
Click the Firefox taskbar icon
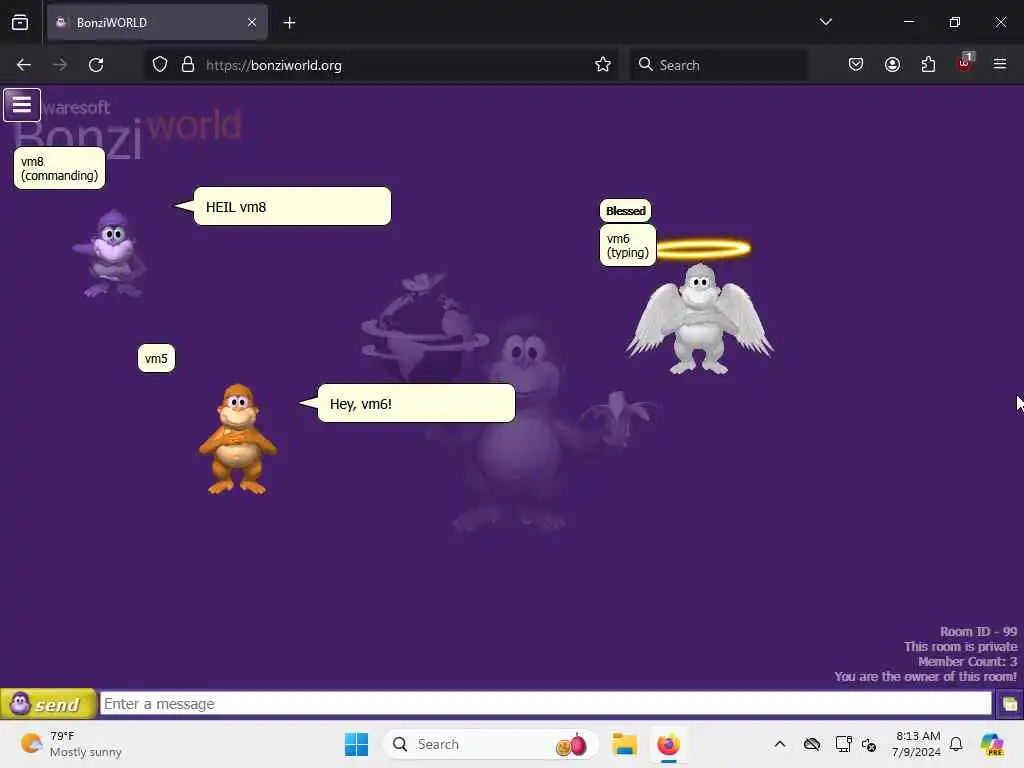pos(669,744)
